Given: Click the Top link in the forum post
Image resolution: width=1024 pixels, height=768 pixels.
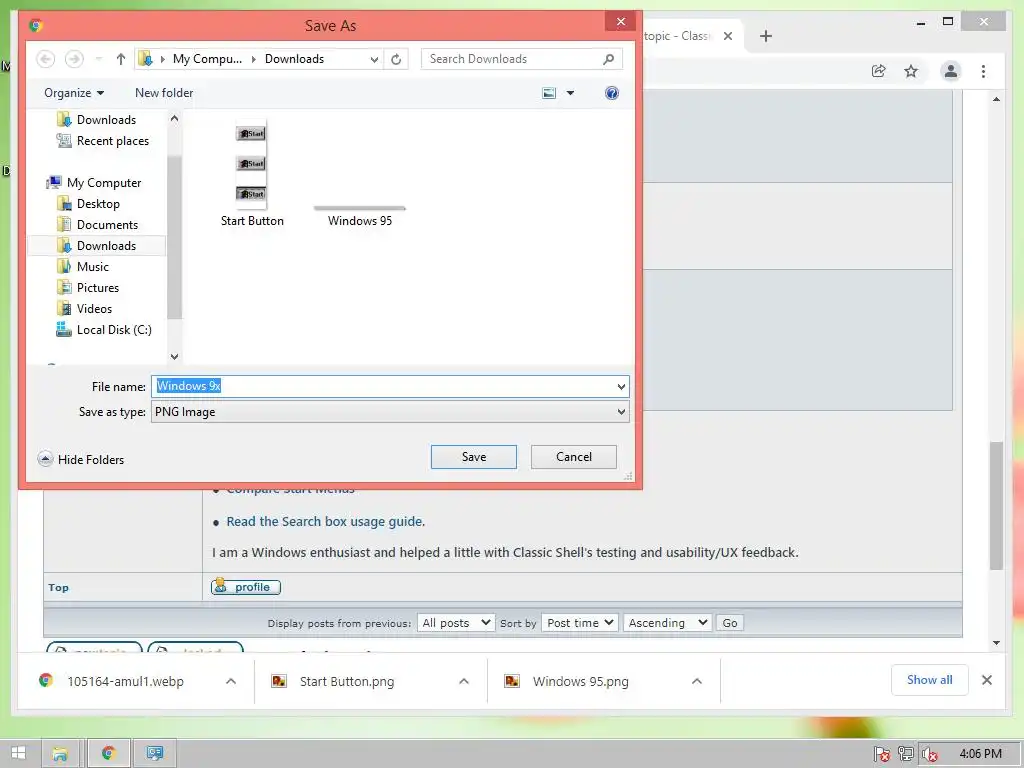Looking at the screenshot, I should (x=58, y=587).
